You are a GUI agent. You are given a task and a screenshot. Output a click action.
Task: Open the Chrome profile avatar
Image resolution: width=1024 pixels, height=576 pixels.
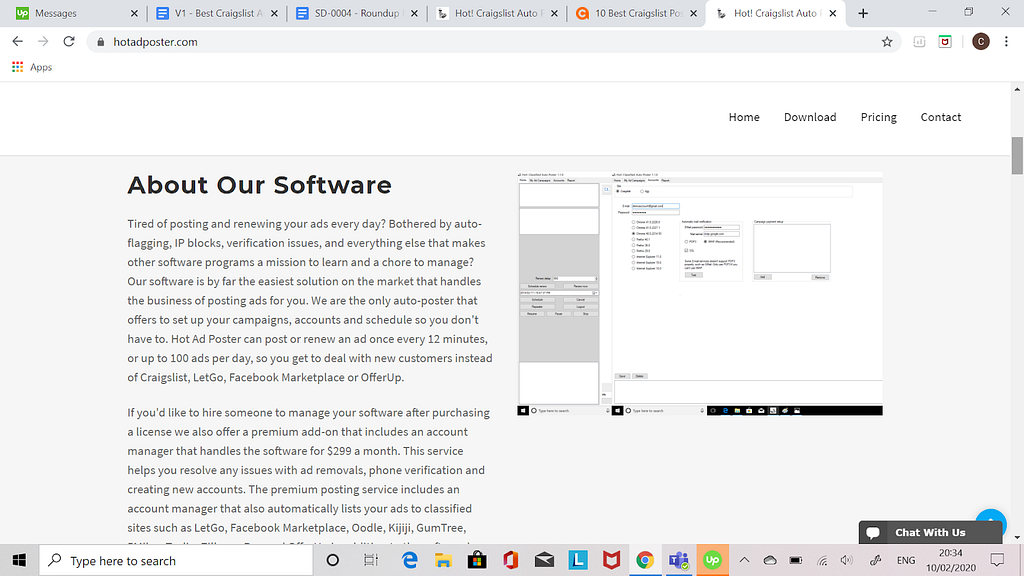coord(980,42)
